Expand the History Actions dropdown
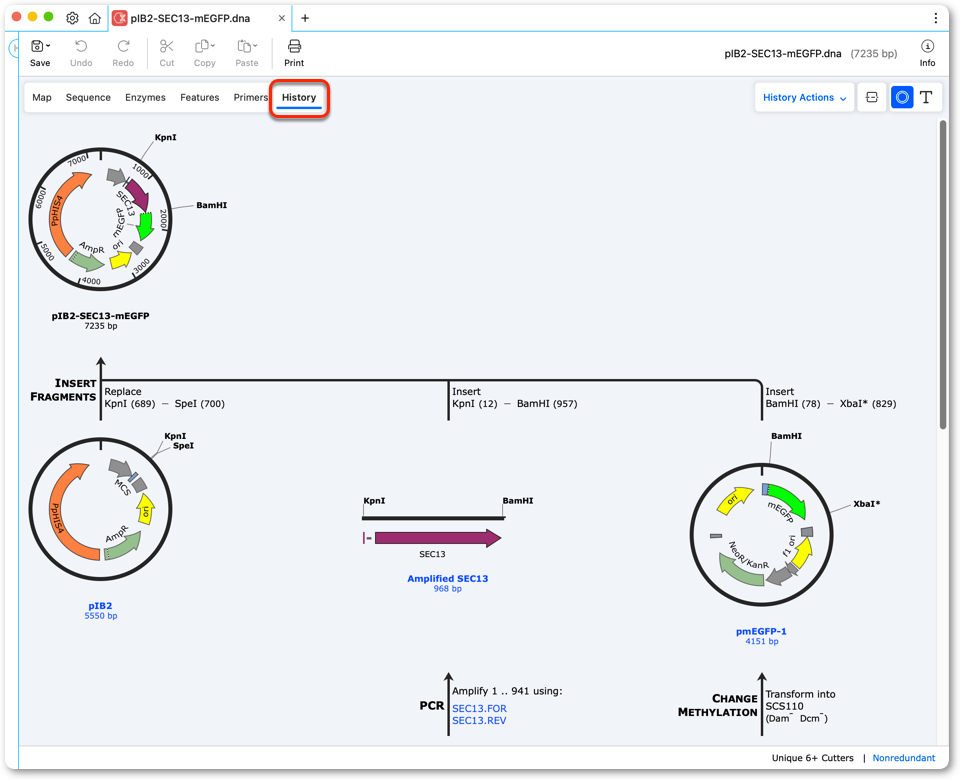The width and height of the screenshot is (960, 780). (x=804, y=97)
